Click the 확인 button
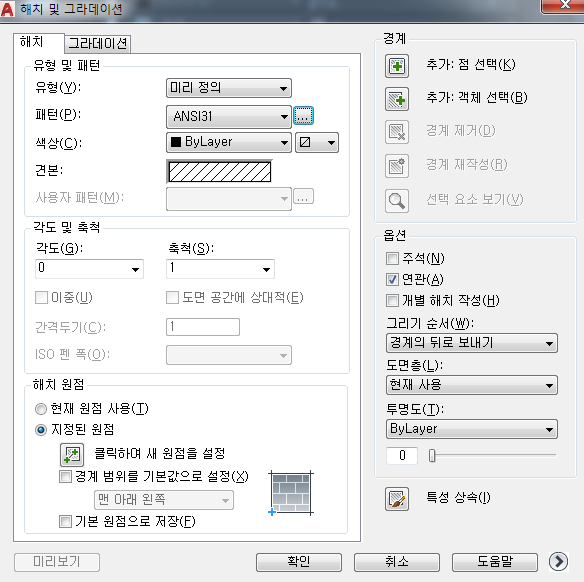Viewport: 584px width, 582px height. 299,562
